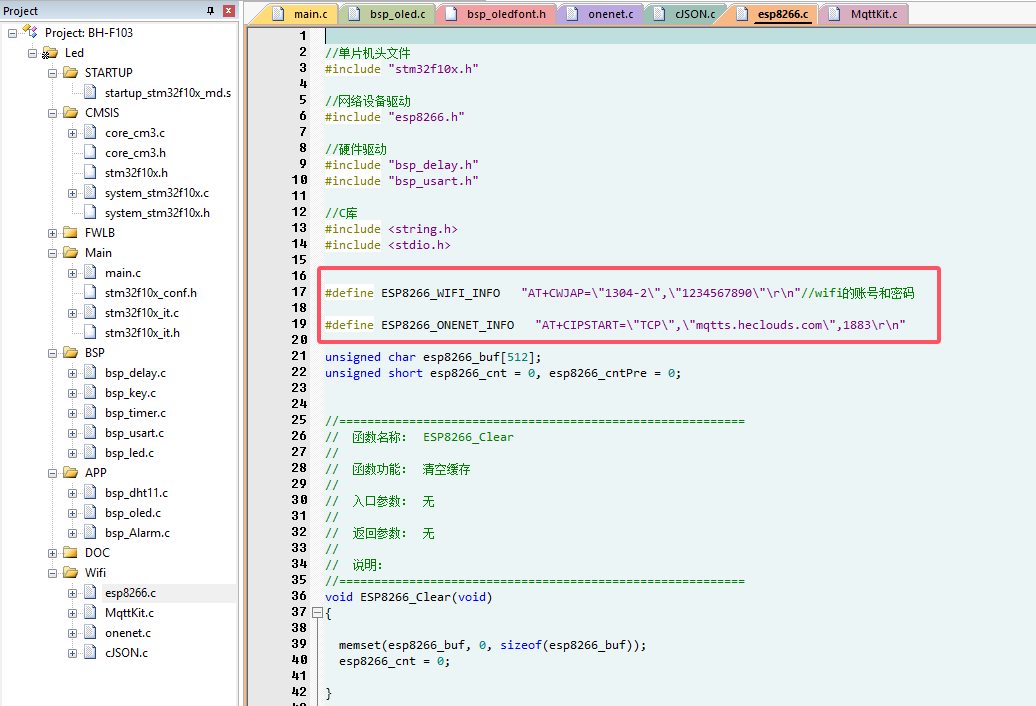Click the BSP folder icon

[x=70, y=353]
